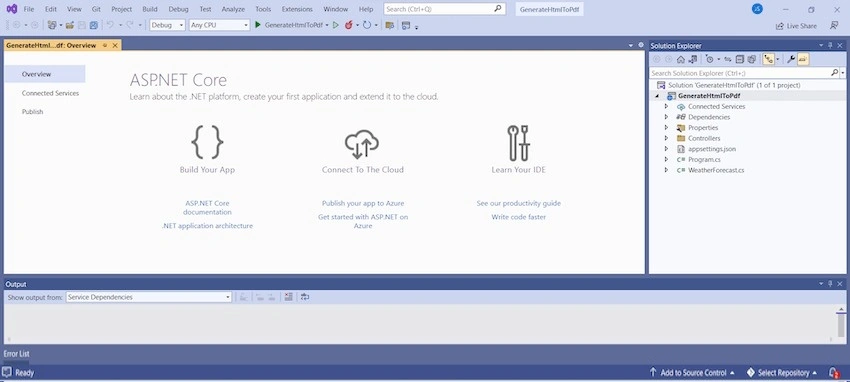This screenshot has width=850, height=382.
Task: Click Pending Changes Filter clock icon
Action: point(710,60)
